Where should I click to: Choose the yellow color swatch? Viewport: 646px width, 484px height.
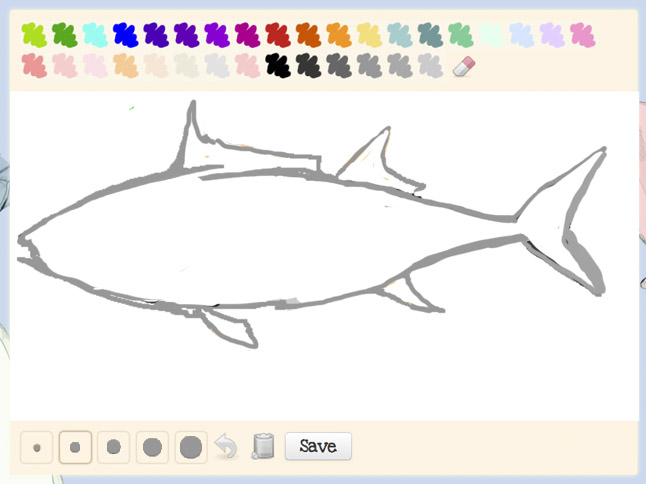pyautogui.click(x=370, y=35)
